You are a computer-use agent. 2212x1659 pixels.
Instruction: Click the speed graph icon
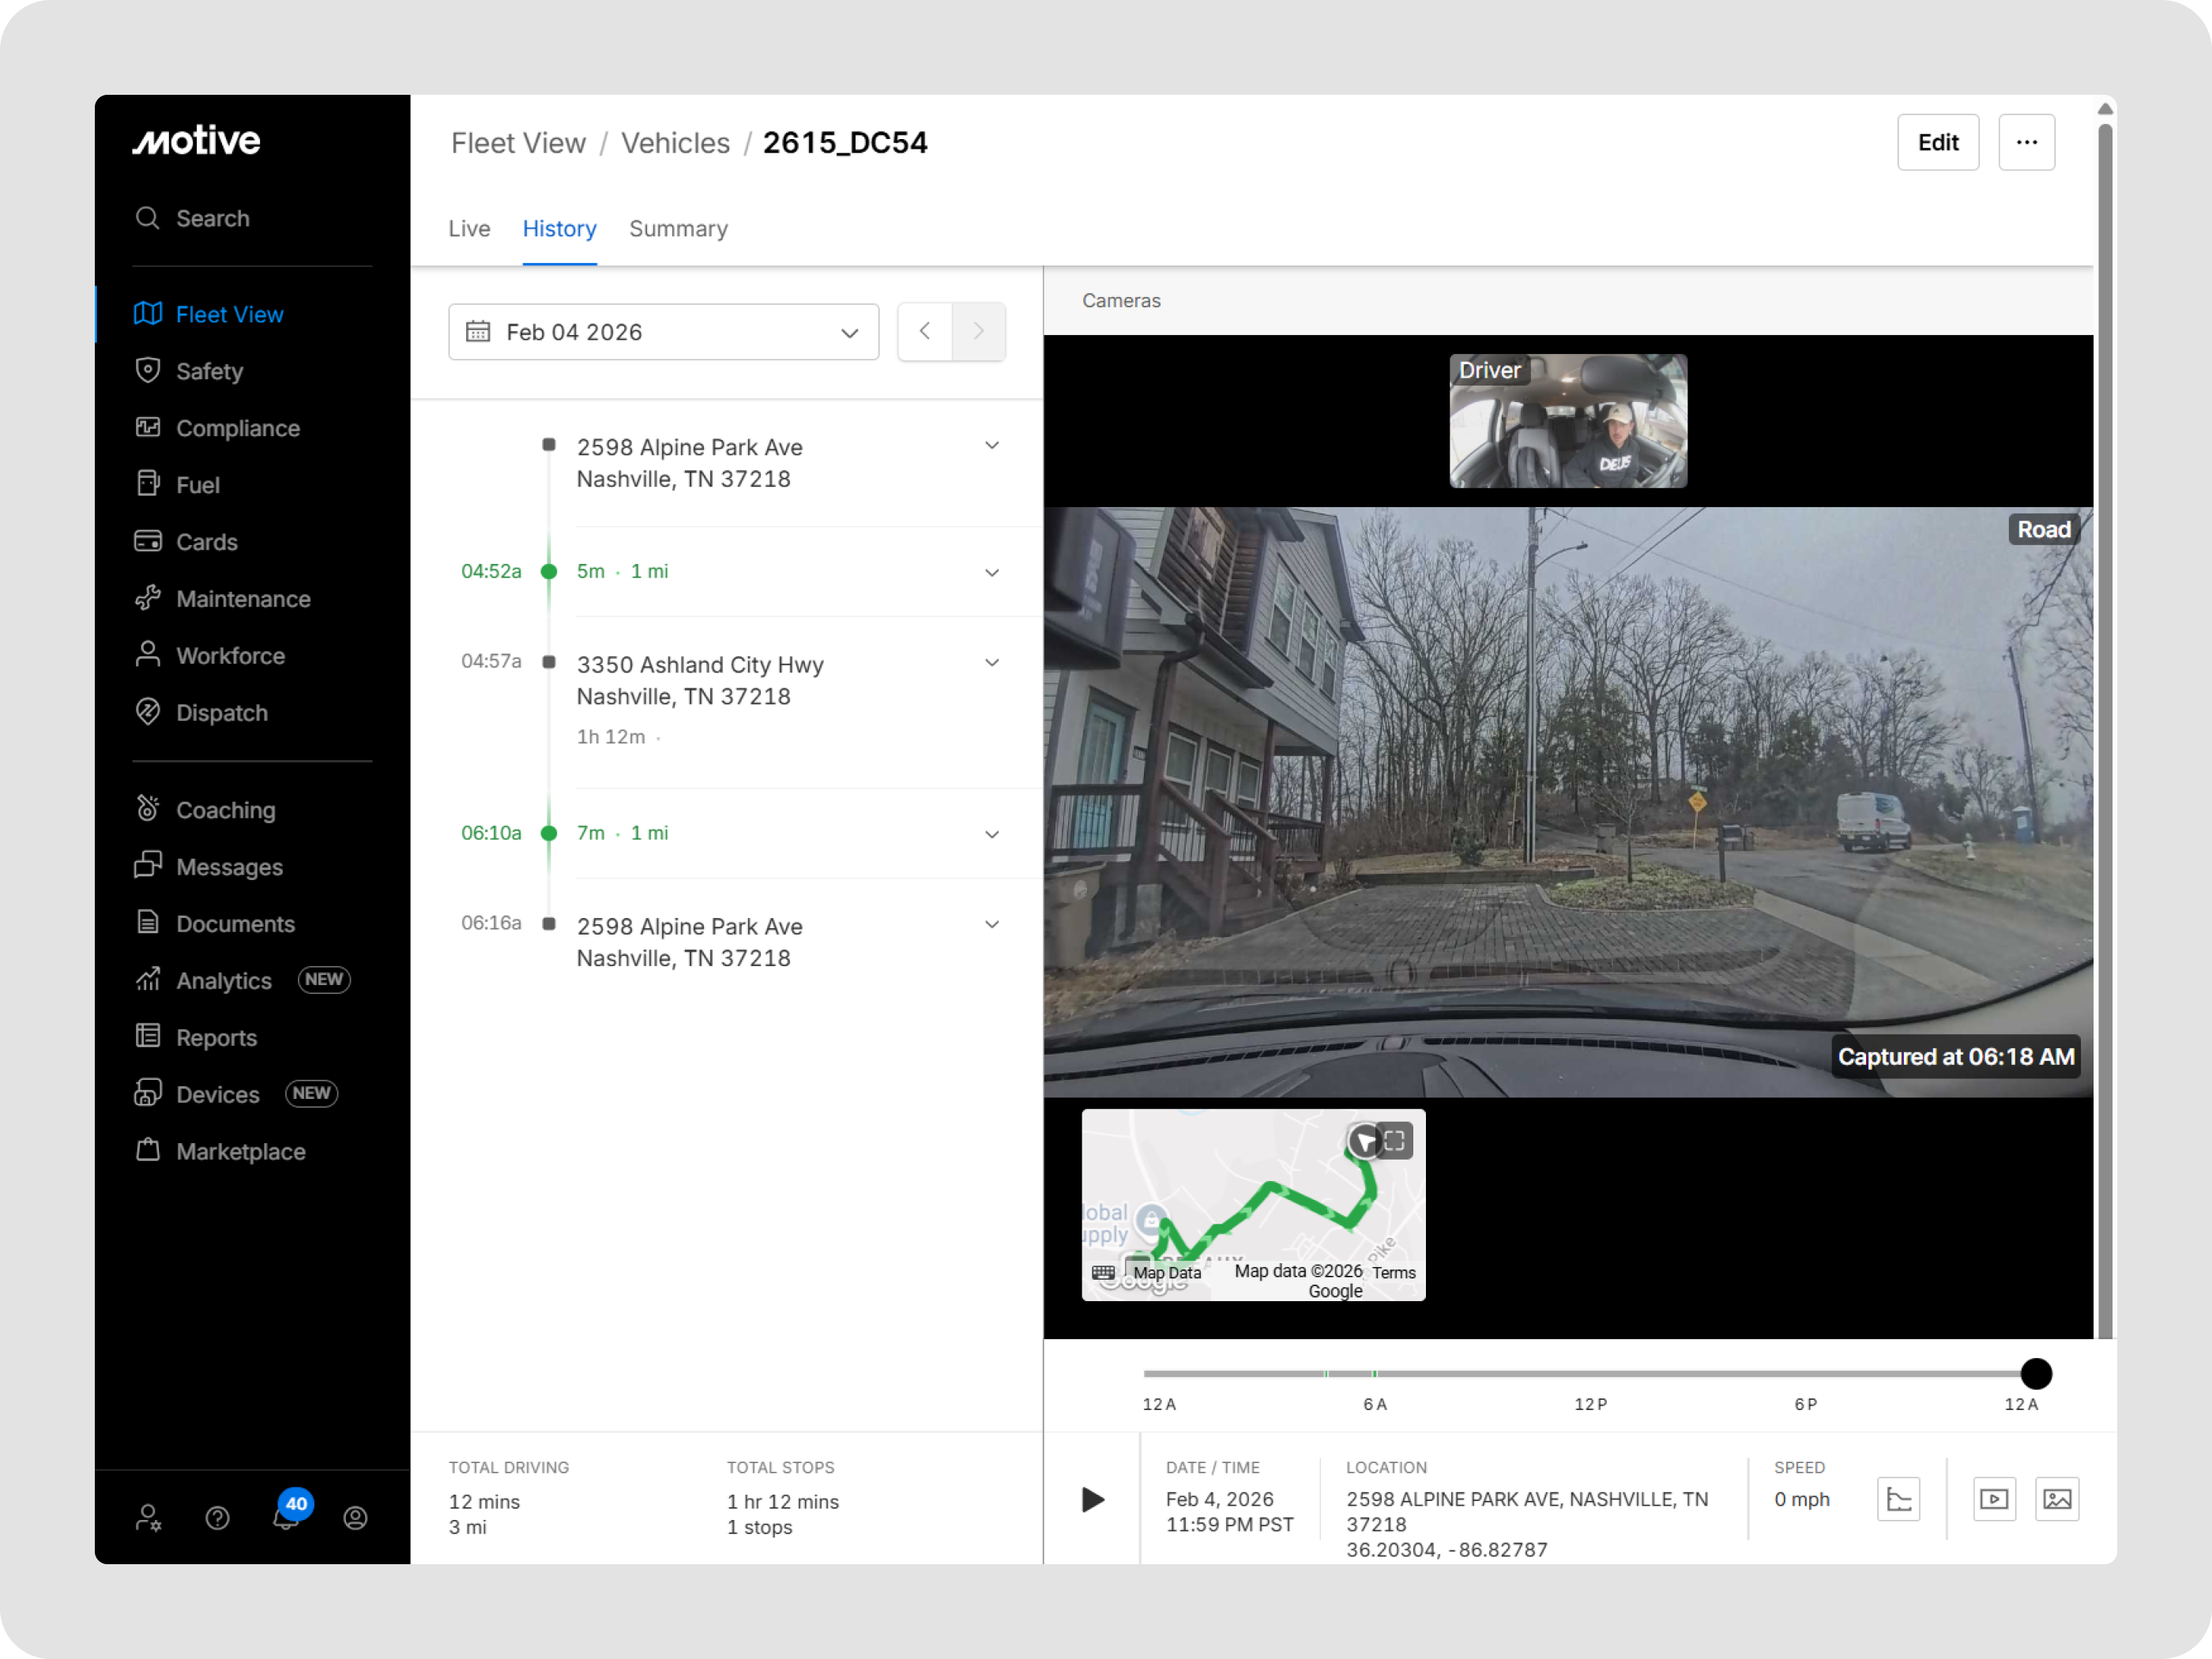pos(1898,1499)
